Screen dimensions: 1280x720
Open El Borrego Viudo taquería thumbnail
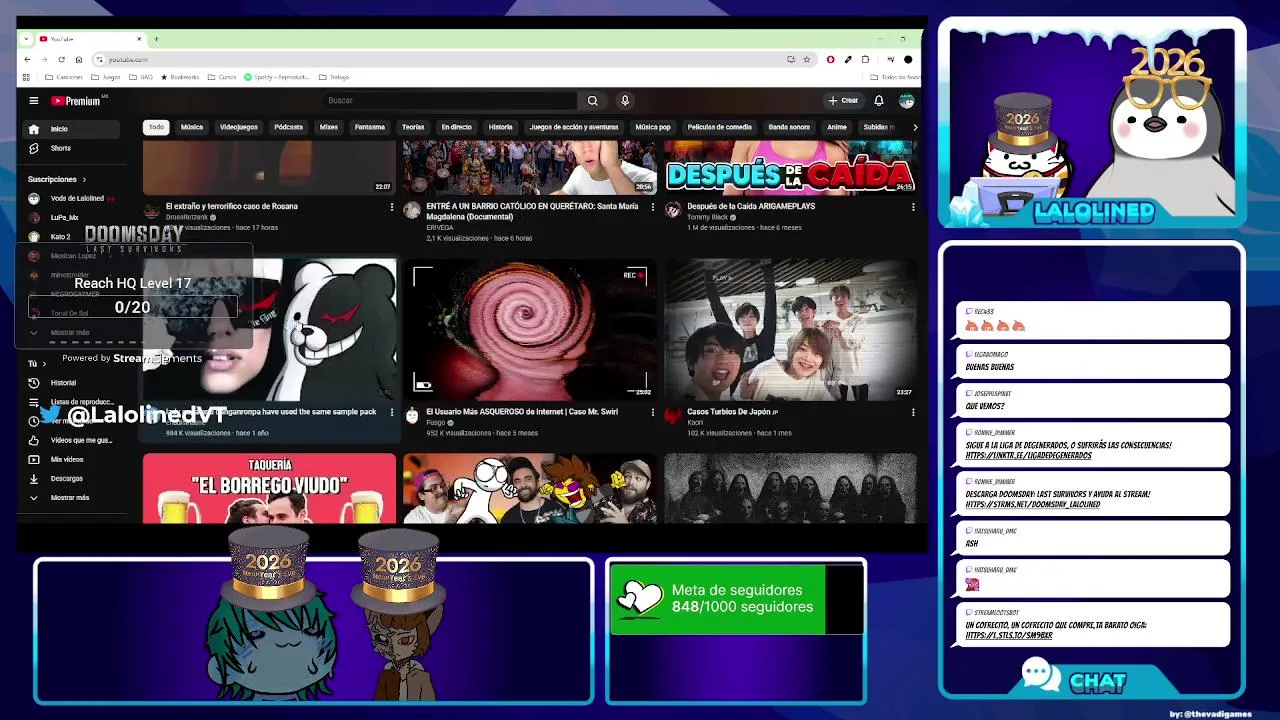(x=269, y=488)
